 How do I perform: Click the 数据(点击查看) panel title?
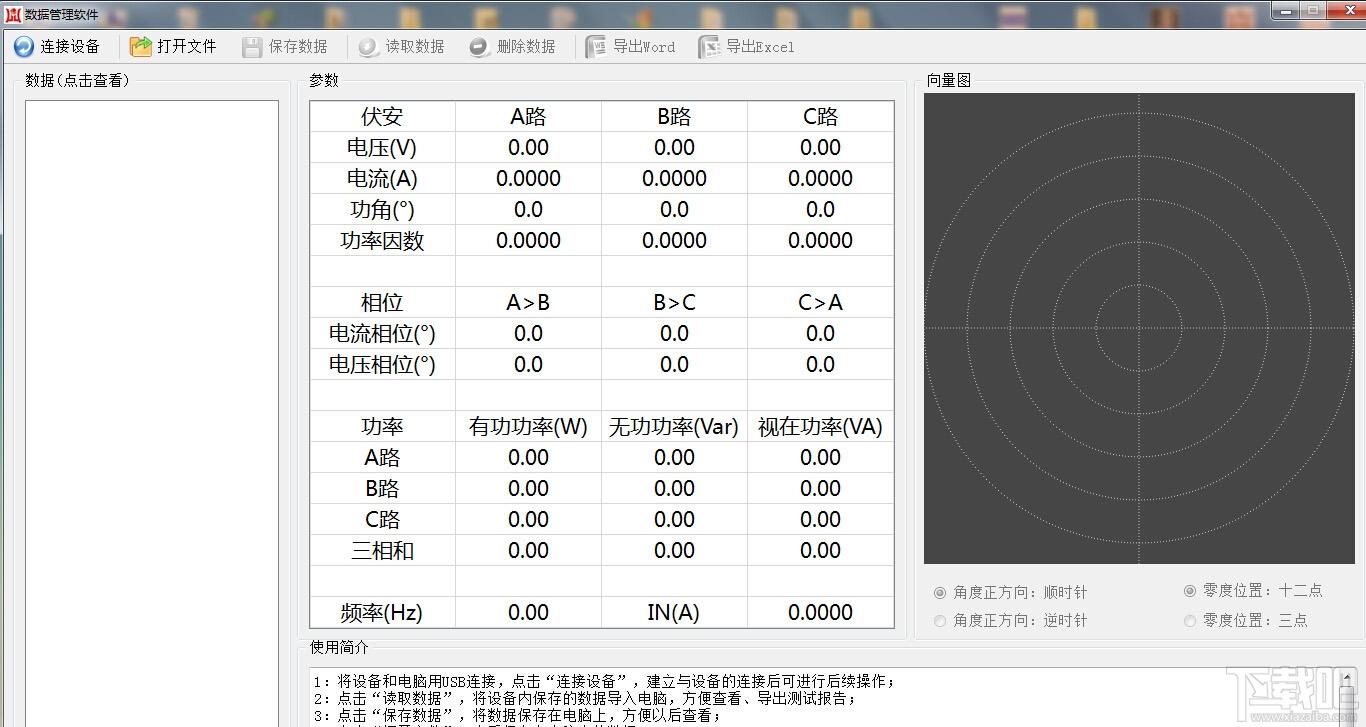(x=77, y=81)
